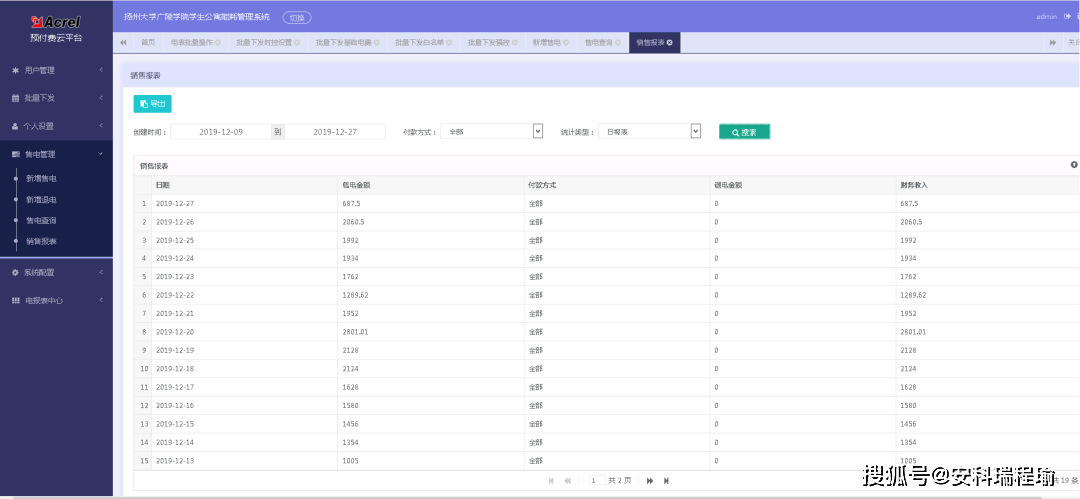
Task: Click the 财务收入 column header
Action: (x=988, y=185)
